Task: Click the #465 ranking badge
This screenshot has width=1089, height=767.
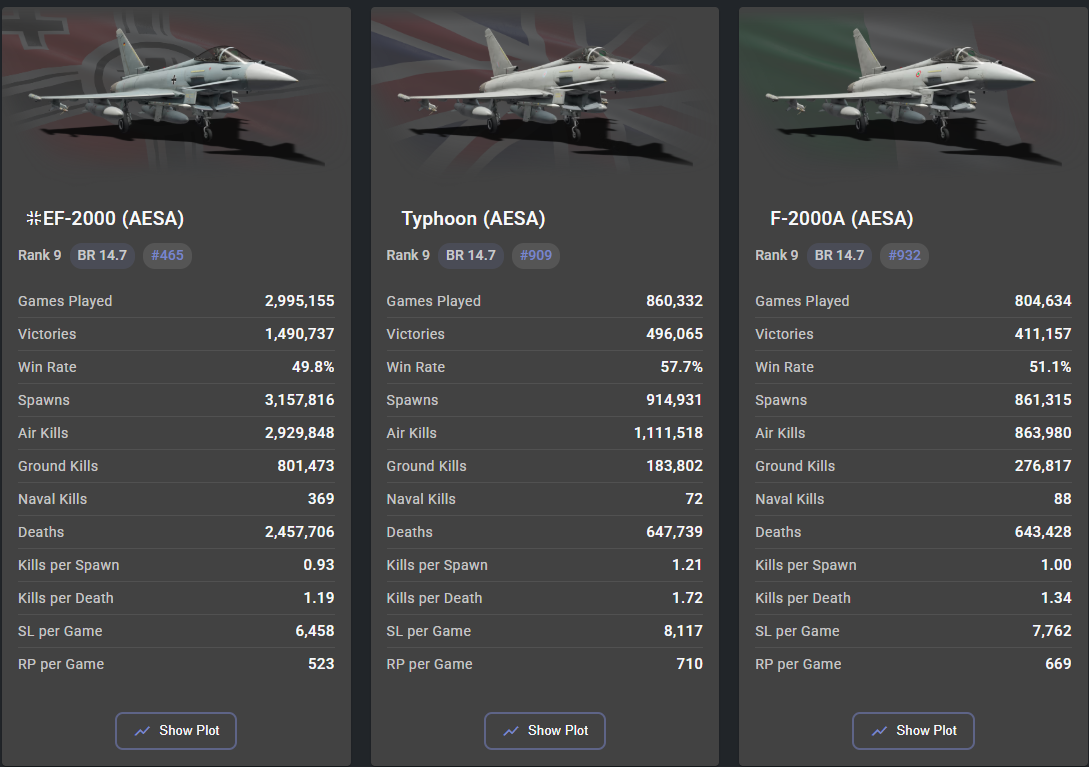Action: click(167, 255)
